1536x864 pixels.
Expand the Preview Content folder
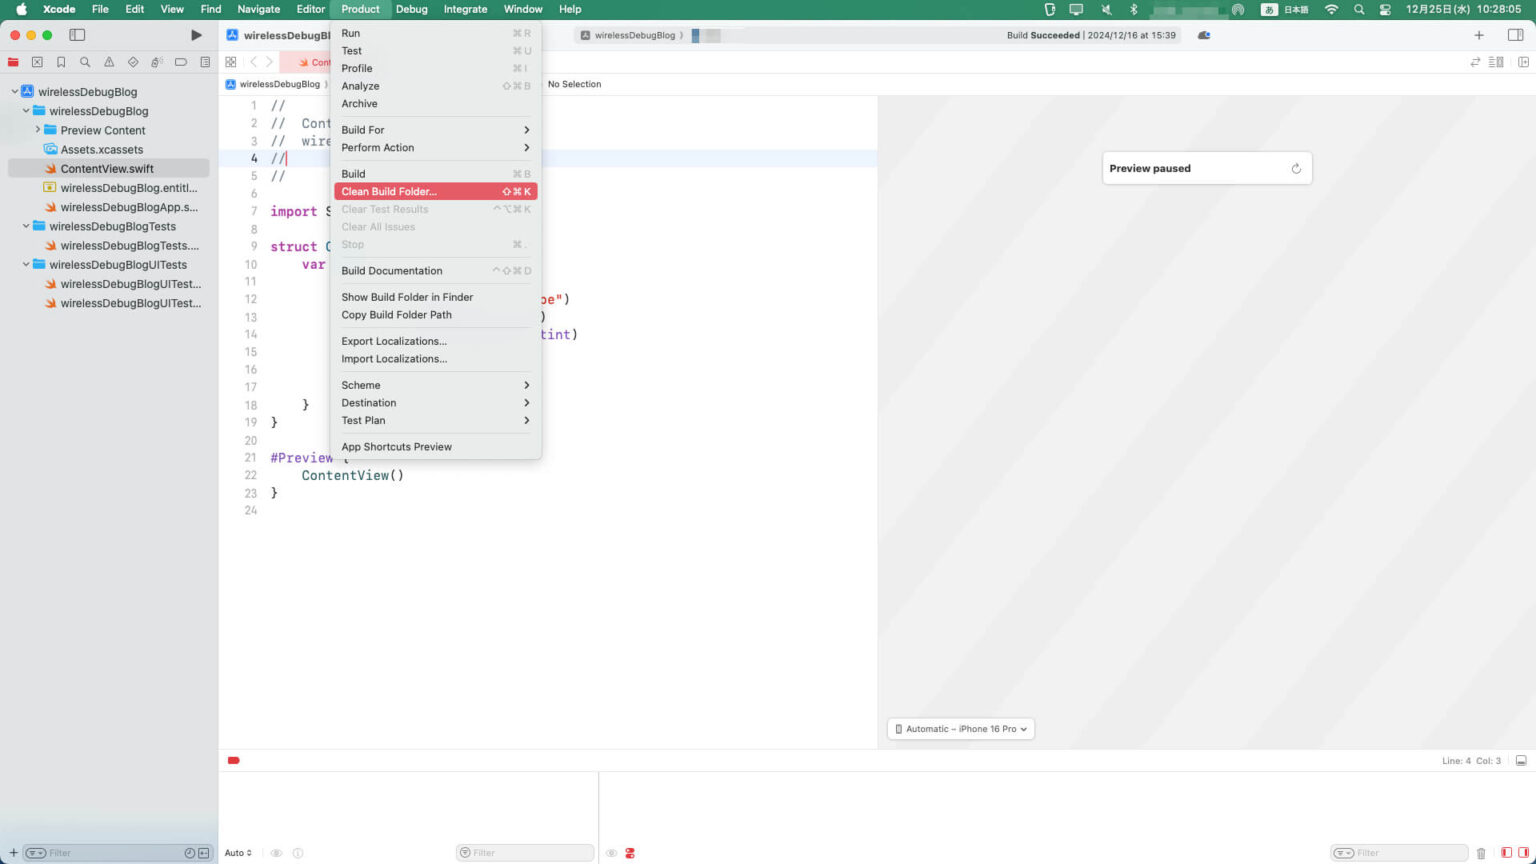pyautogui.click(x=38, y=130)
